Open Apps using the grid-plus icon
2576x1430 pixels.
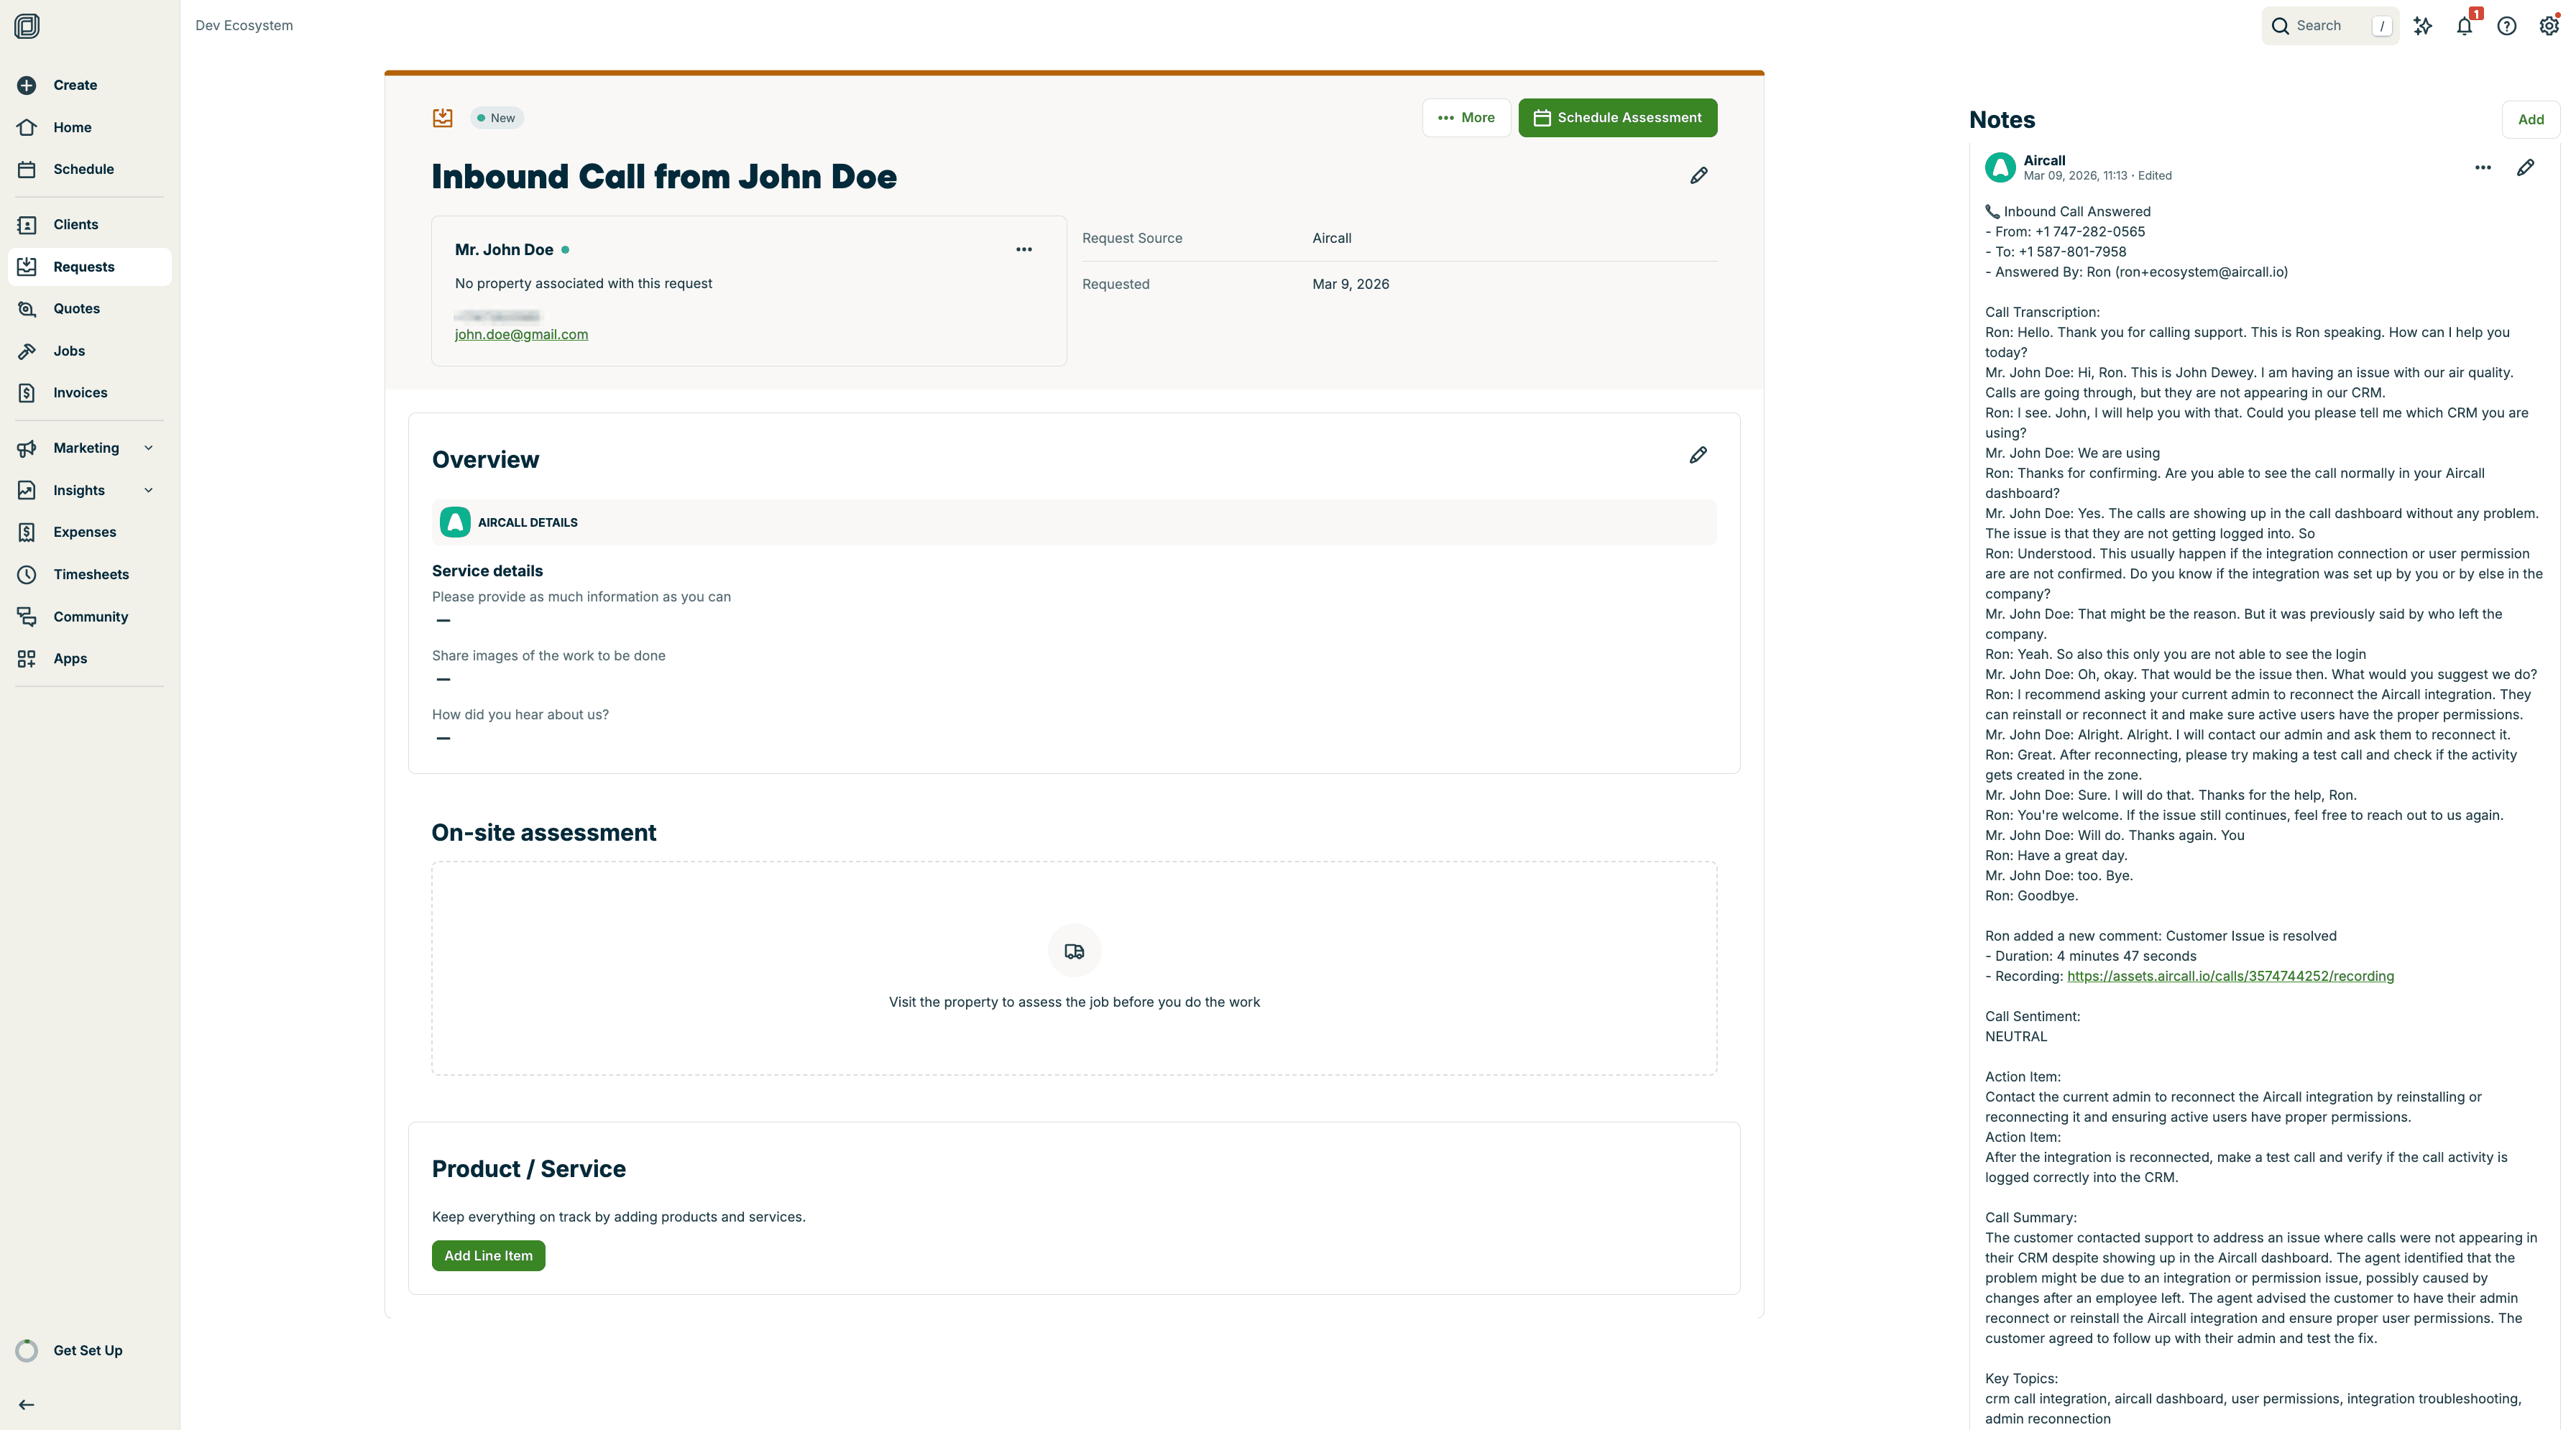coord(27,658)
